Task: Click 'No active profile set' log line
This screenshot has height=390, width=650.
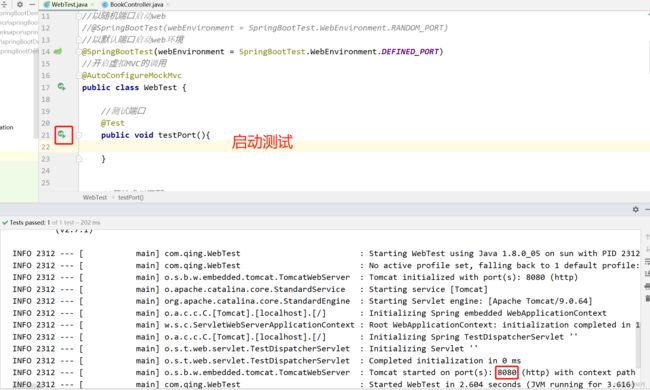Action: pos(504,265)
